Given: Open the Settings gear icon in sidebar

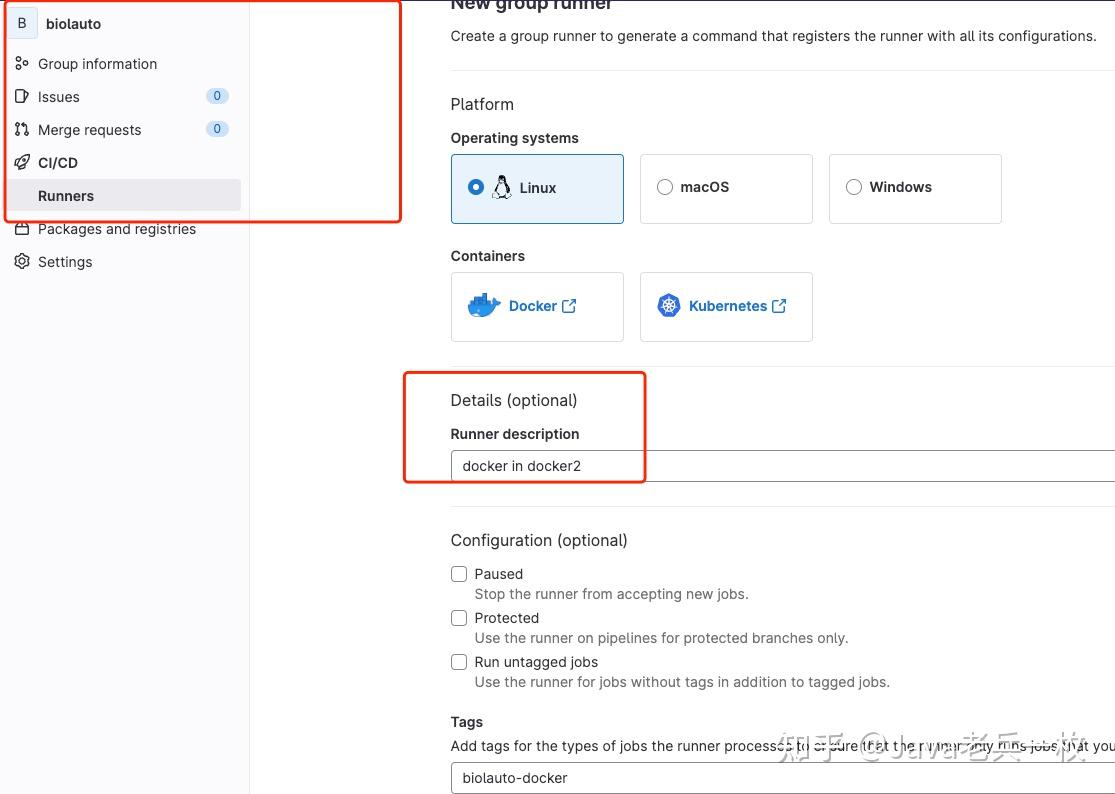Looking at the screenshot, I should pos(21,261).
